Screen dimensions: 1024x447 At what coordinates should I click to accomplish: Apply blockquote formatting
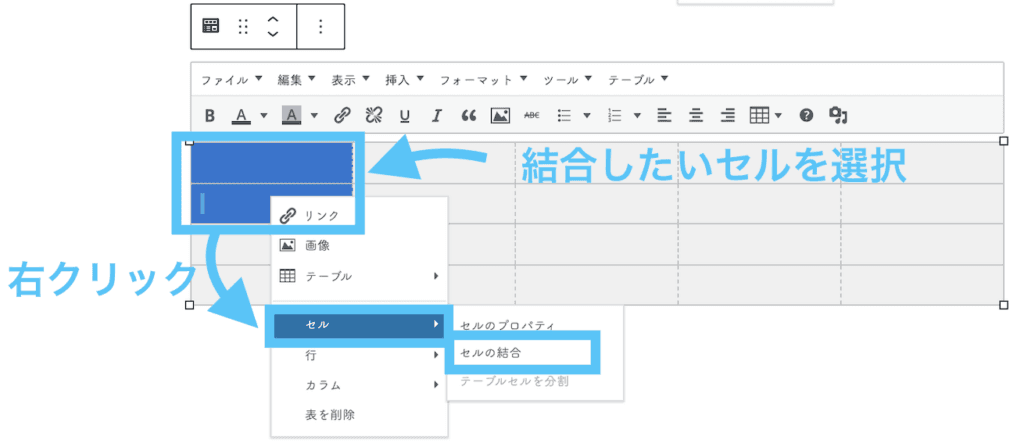point(468,116)
